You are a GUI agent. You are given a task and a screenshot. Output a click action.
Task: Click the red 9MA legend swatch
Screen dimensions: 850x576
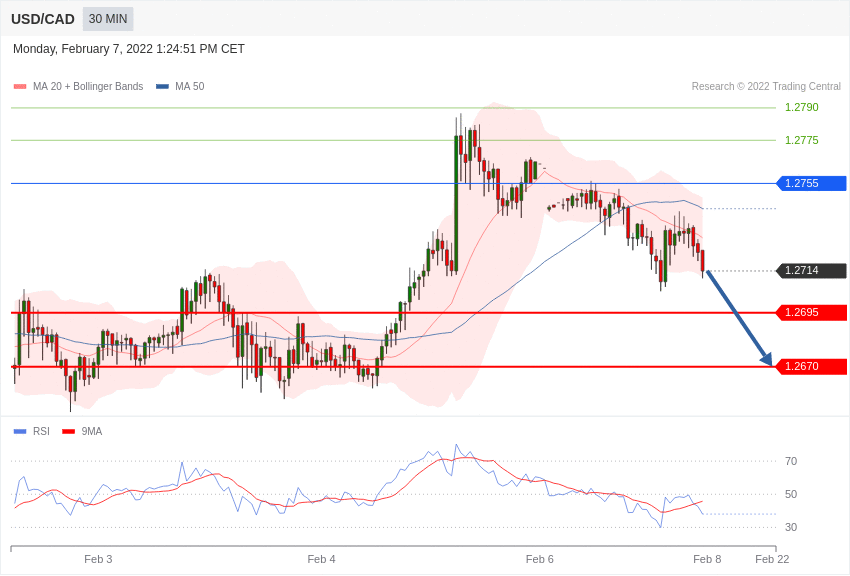pyautogui.click(x=69, y=431)
